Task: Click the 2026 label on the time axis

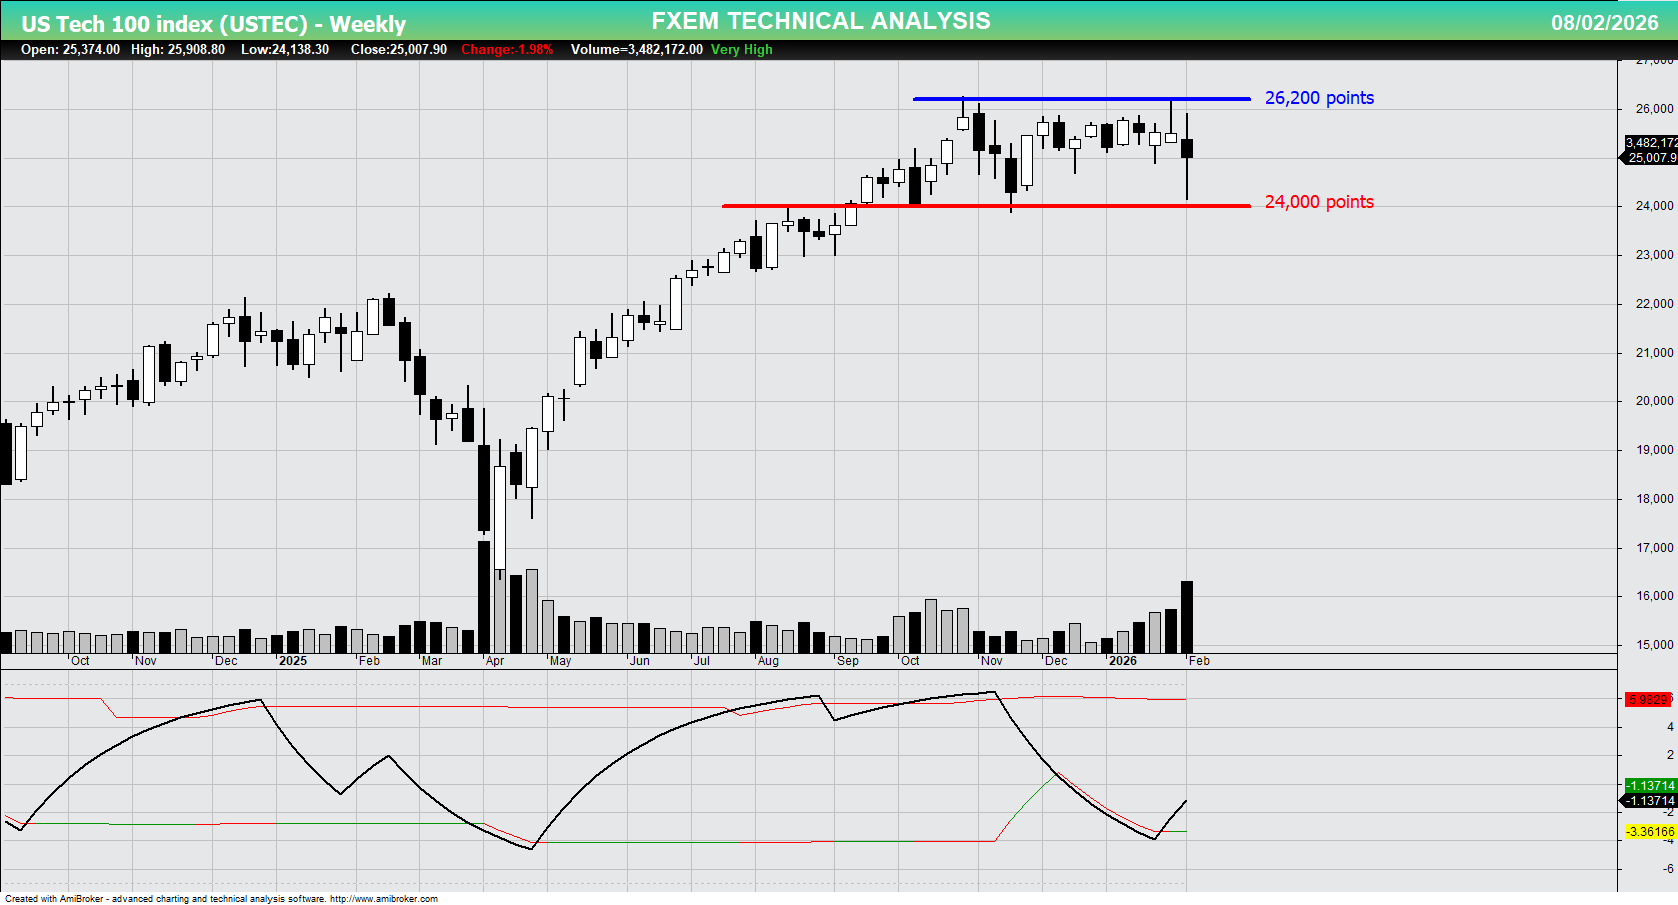Action: 1124,661
